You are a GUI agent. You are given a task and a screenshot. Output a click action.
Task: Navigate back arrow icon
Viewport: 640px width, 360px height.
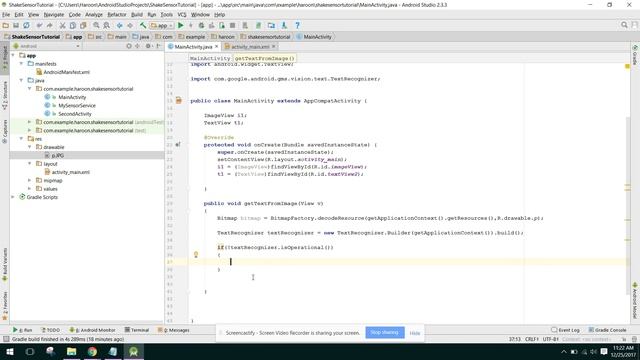point(120,25)
